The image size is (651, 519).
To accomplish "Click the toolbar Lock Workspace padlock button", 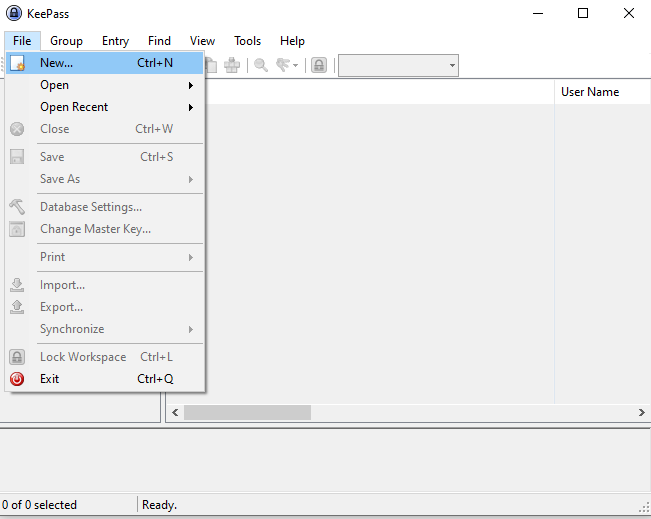I will pos(319,65).
